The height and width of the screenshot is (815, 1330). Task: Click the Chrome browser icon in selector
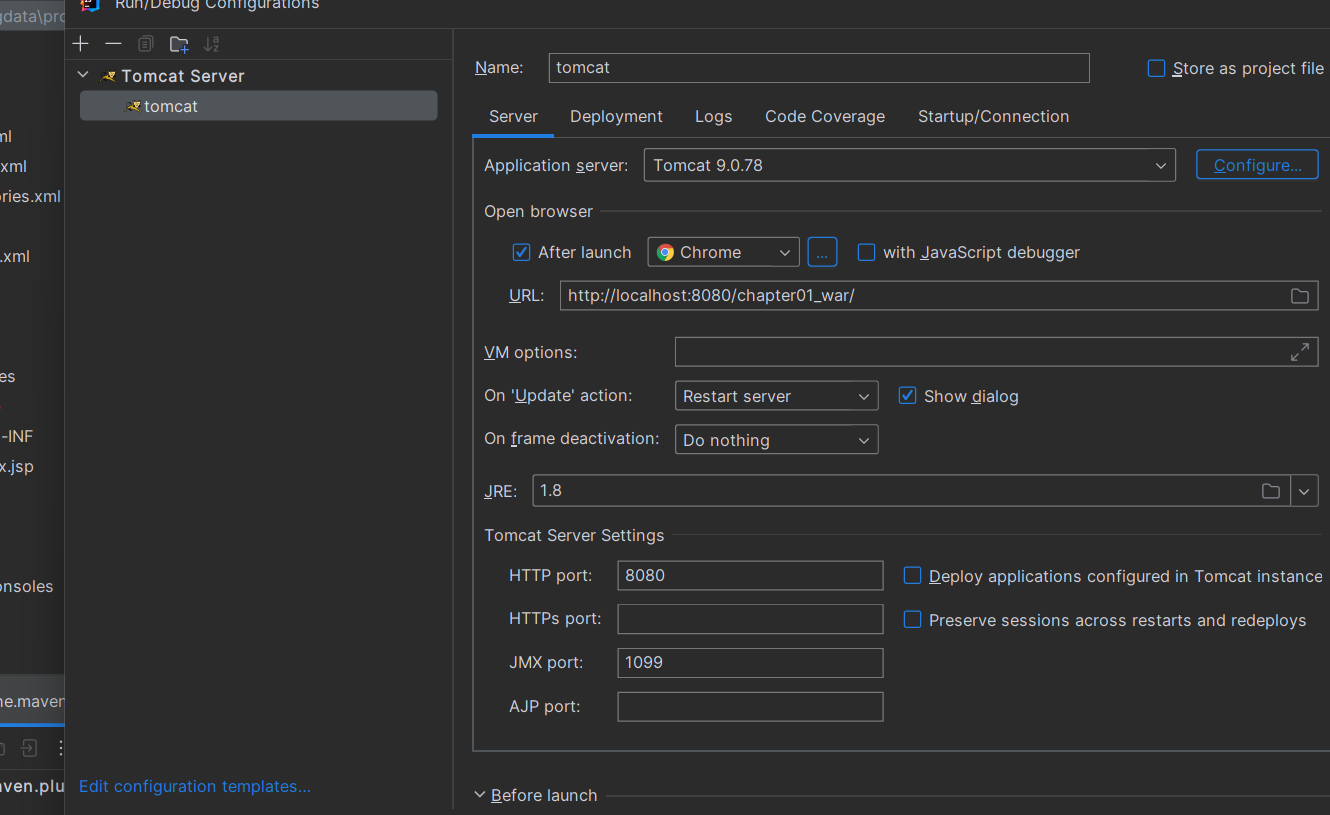666,253
